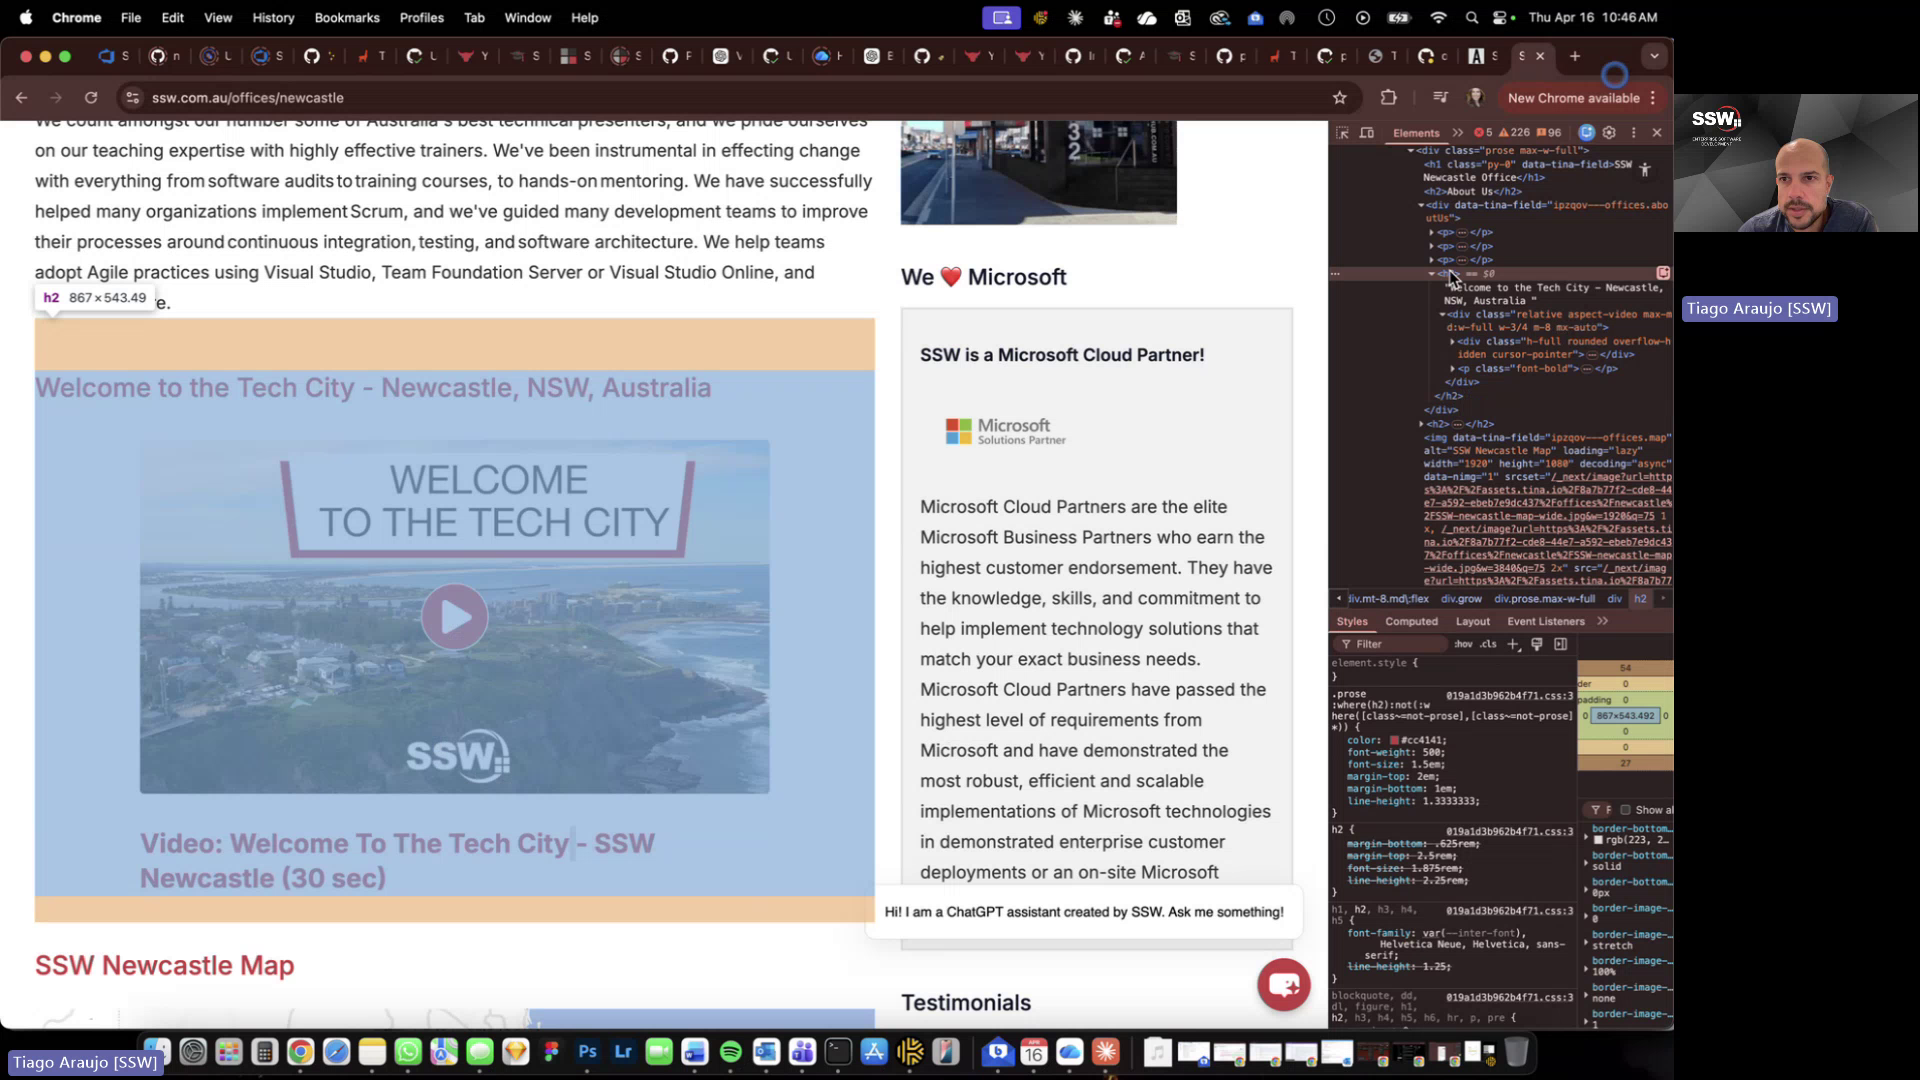1920x1080 pixels.
Task: Toggle the computed styles sidebar icon
Action: click(1561, 645)
